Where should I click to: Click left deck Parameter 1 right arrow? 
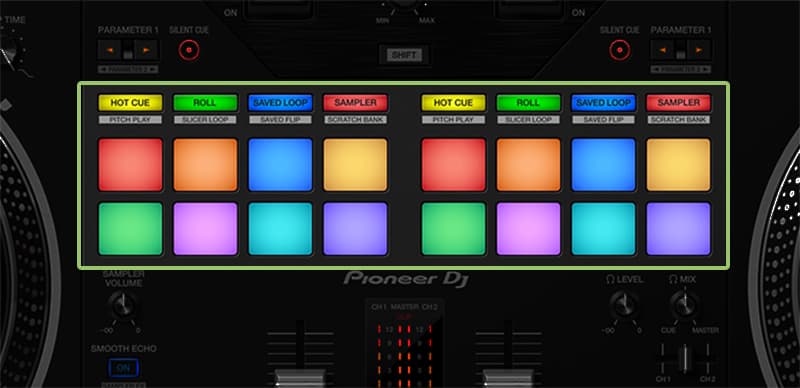click(147, 50)
